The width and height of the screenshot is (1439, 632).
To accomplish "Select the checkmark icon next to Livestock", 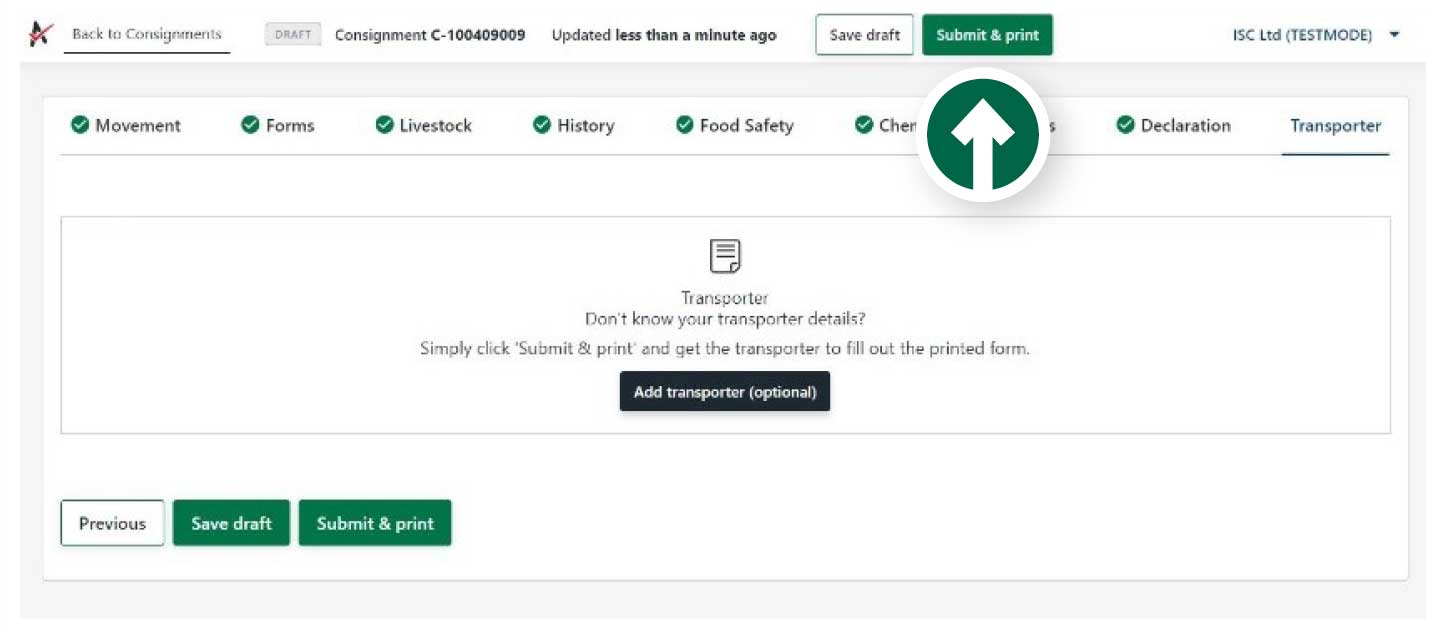I will (x=384, y=125).
